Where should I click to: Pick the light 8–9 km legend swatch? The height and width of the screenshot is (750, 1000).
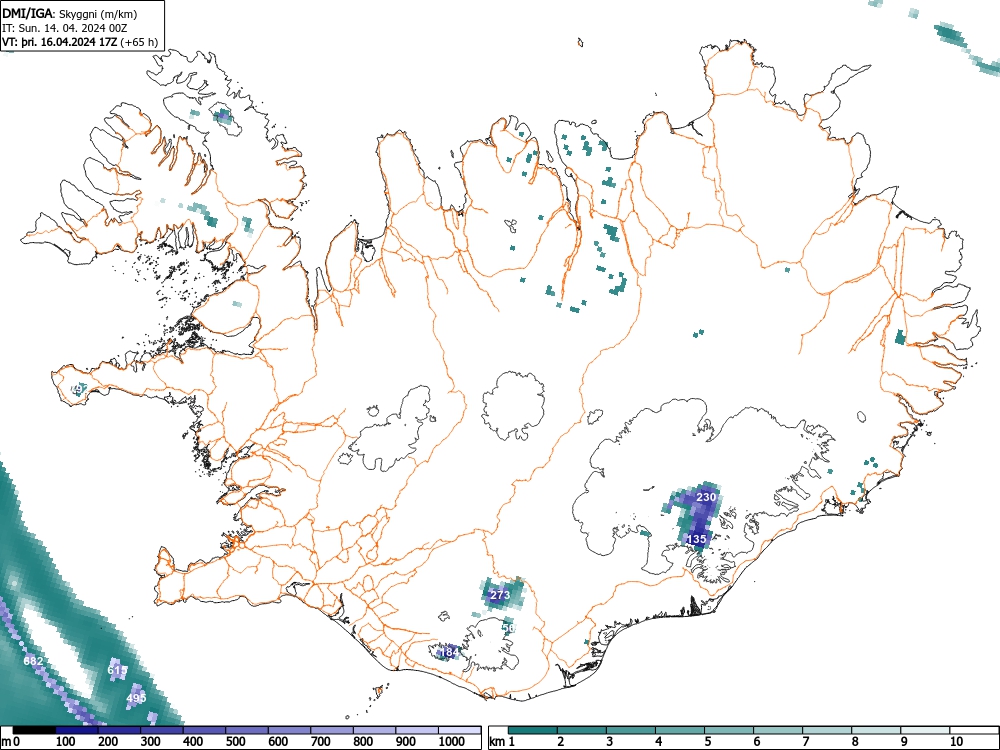876,730
